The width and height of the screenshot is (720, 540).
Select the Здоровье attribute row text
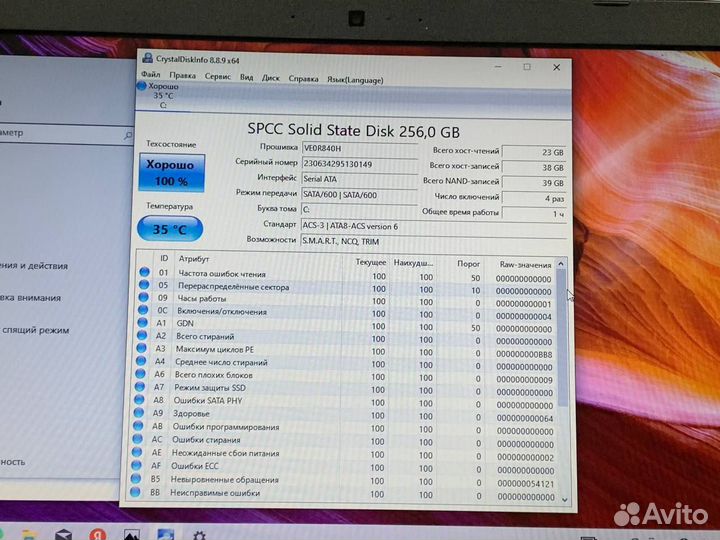pyautogui.click(x=191, y=414)
